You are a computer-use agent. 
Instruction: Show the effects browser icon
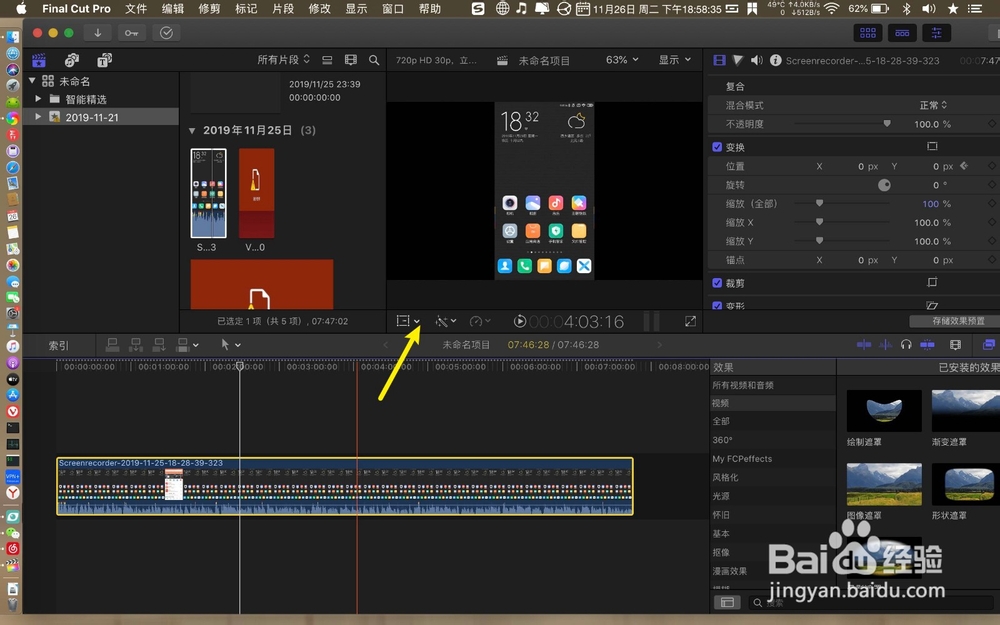point(989,345)
